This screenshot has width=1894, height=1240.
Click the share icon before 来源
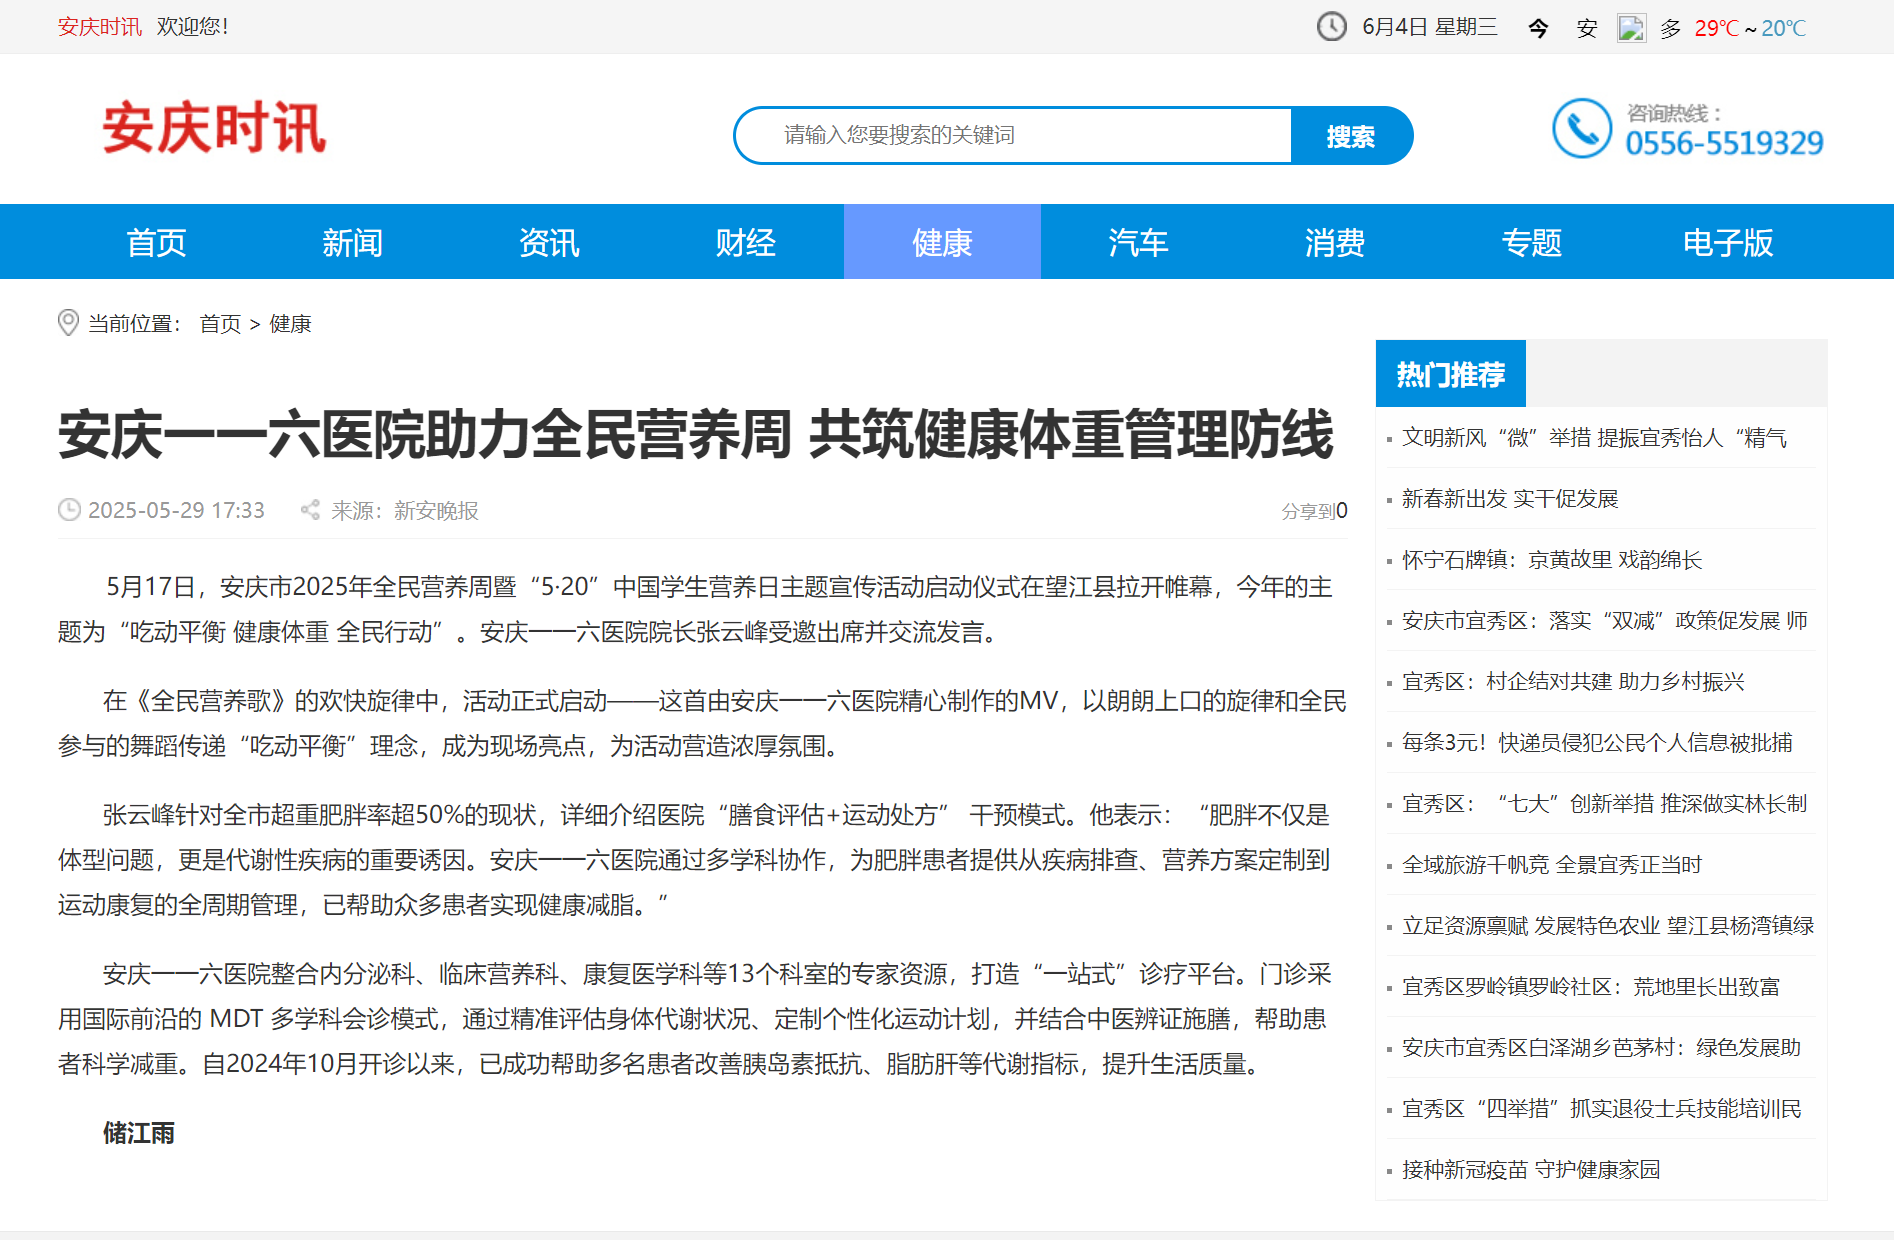coord(310,510)
